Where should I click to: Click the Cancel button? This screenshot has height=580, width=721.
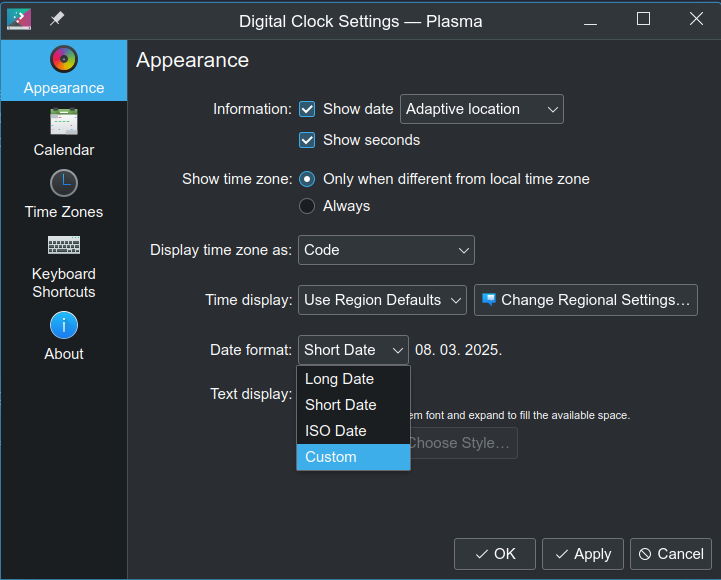pyautogui.click(x=671, y=554)
